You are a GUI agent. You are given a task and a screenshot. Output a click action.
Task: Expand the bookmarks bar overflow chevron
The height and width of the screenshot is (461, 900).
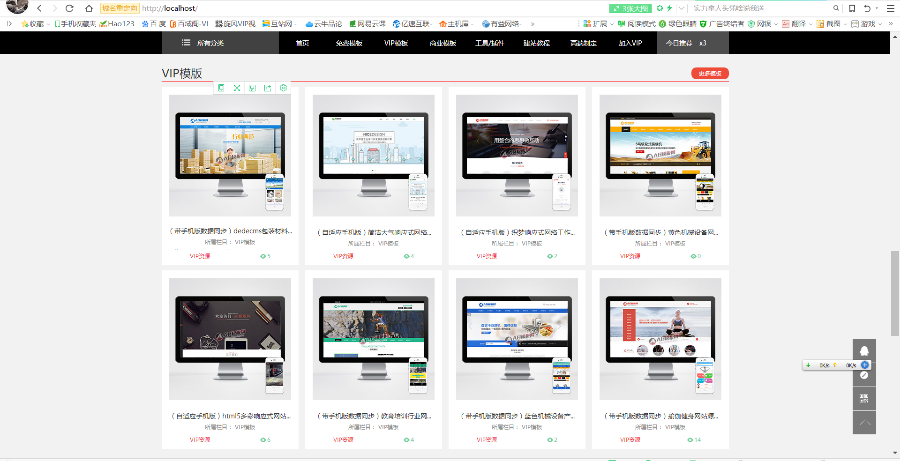tap(531, 23)
